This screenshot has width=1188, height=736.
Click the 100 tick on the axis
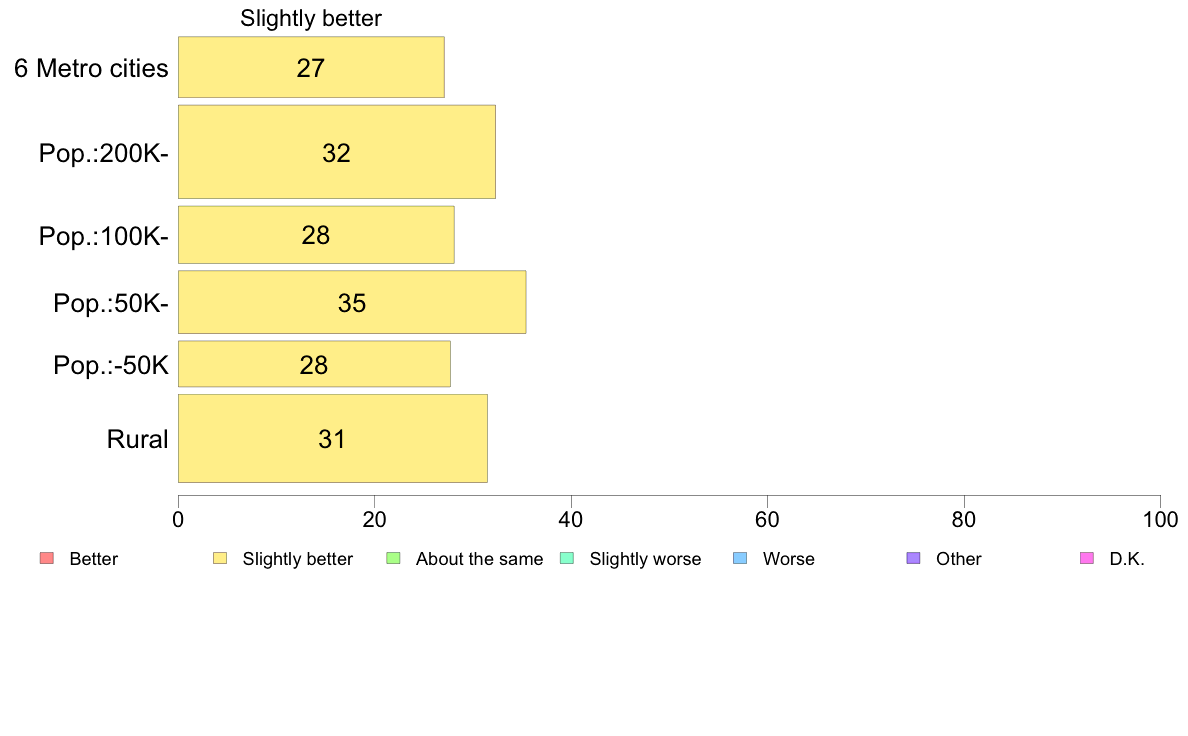click(x=1160, y=519)
